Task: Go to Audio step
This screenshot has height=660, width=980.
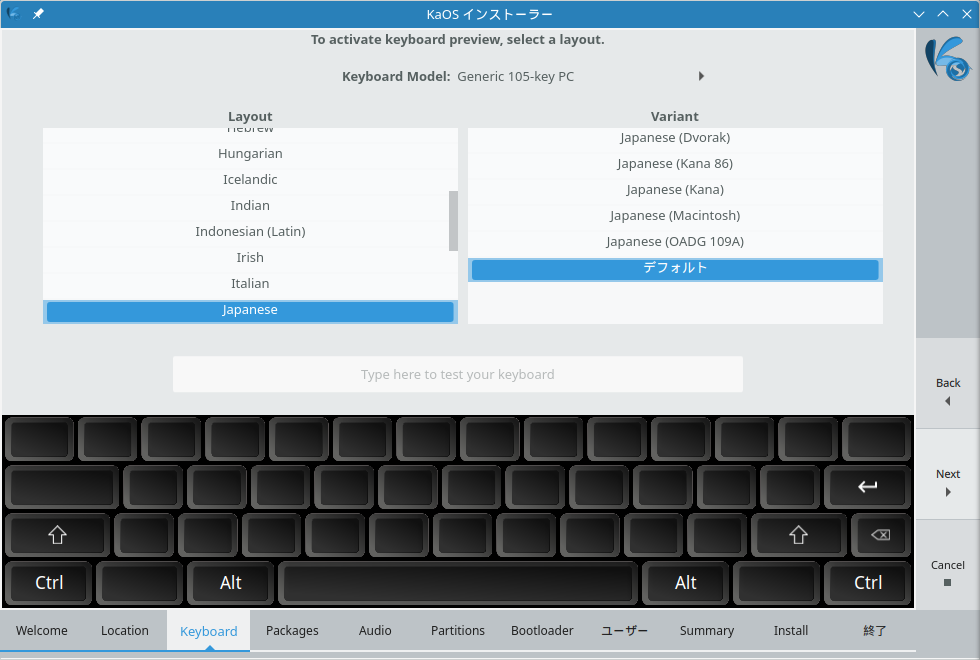Action: [375, 631]
